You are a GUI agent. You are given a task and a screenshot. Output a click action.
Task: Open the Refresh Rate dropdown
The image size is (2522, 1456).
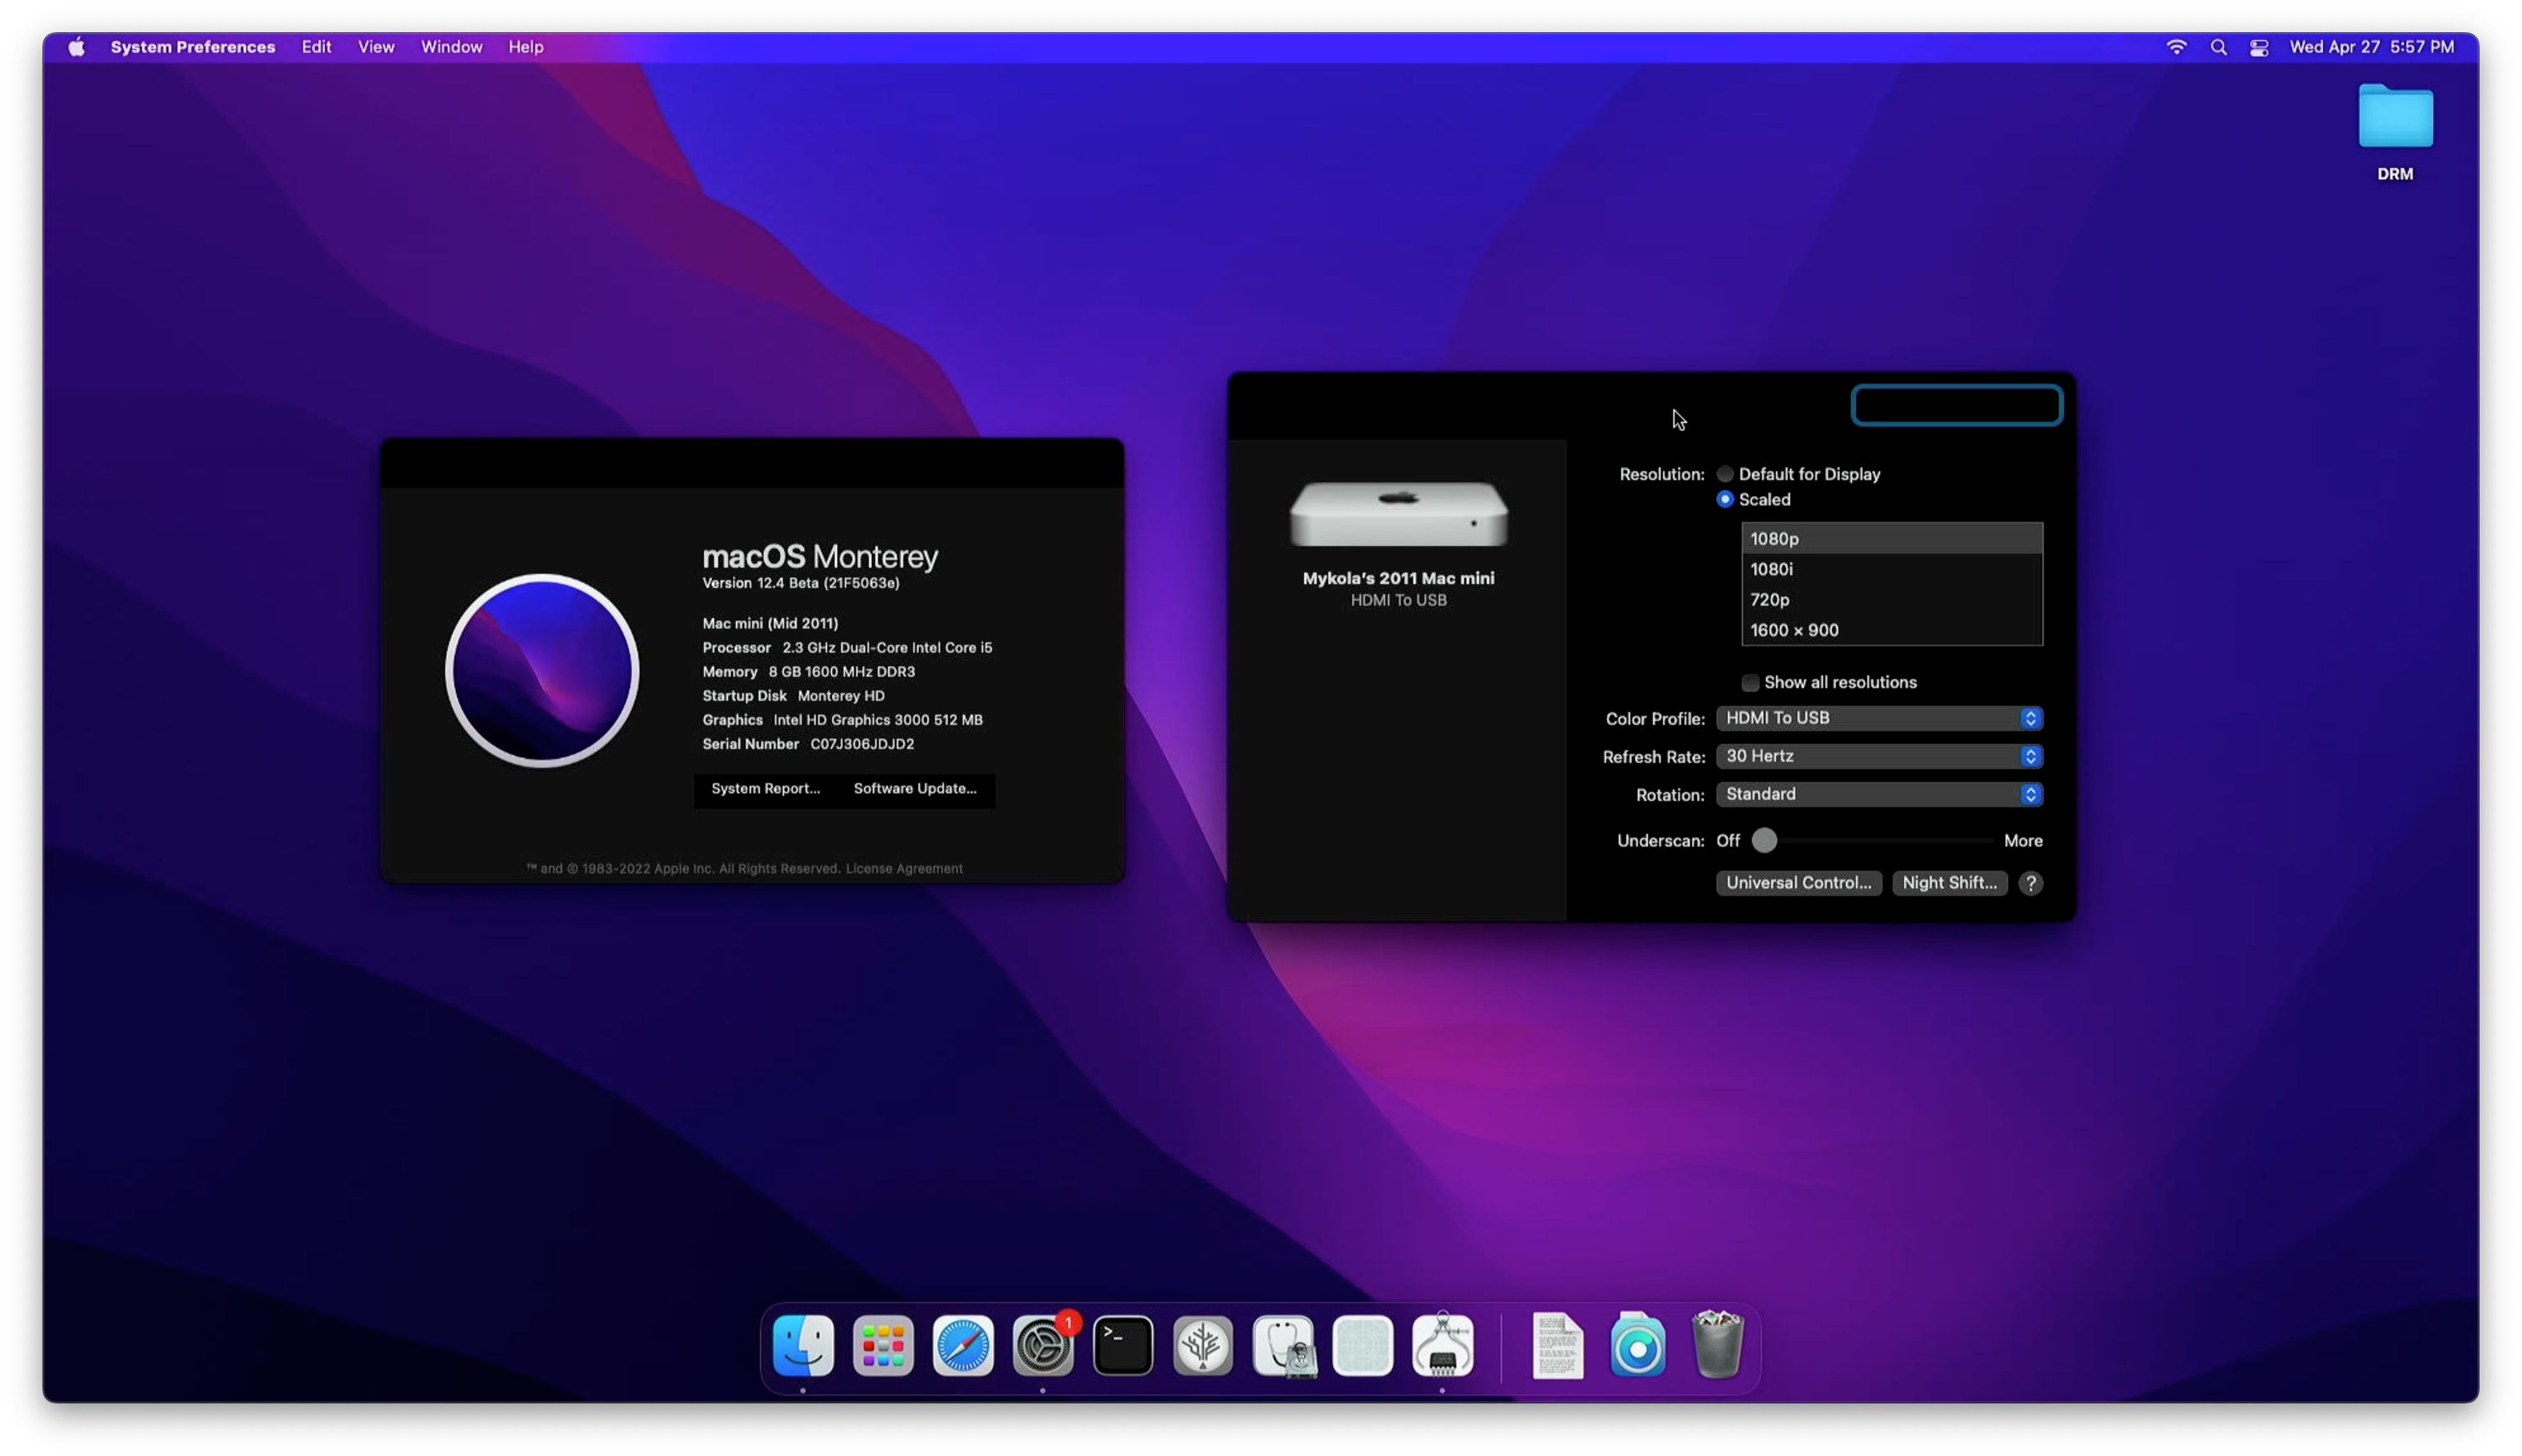1879,756
